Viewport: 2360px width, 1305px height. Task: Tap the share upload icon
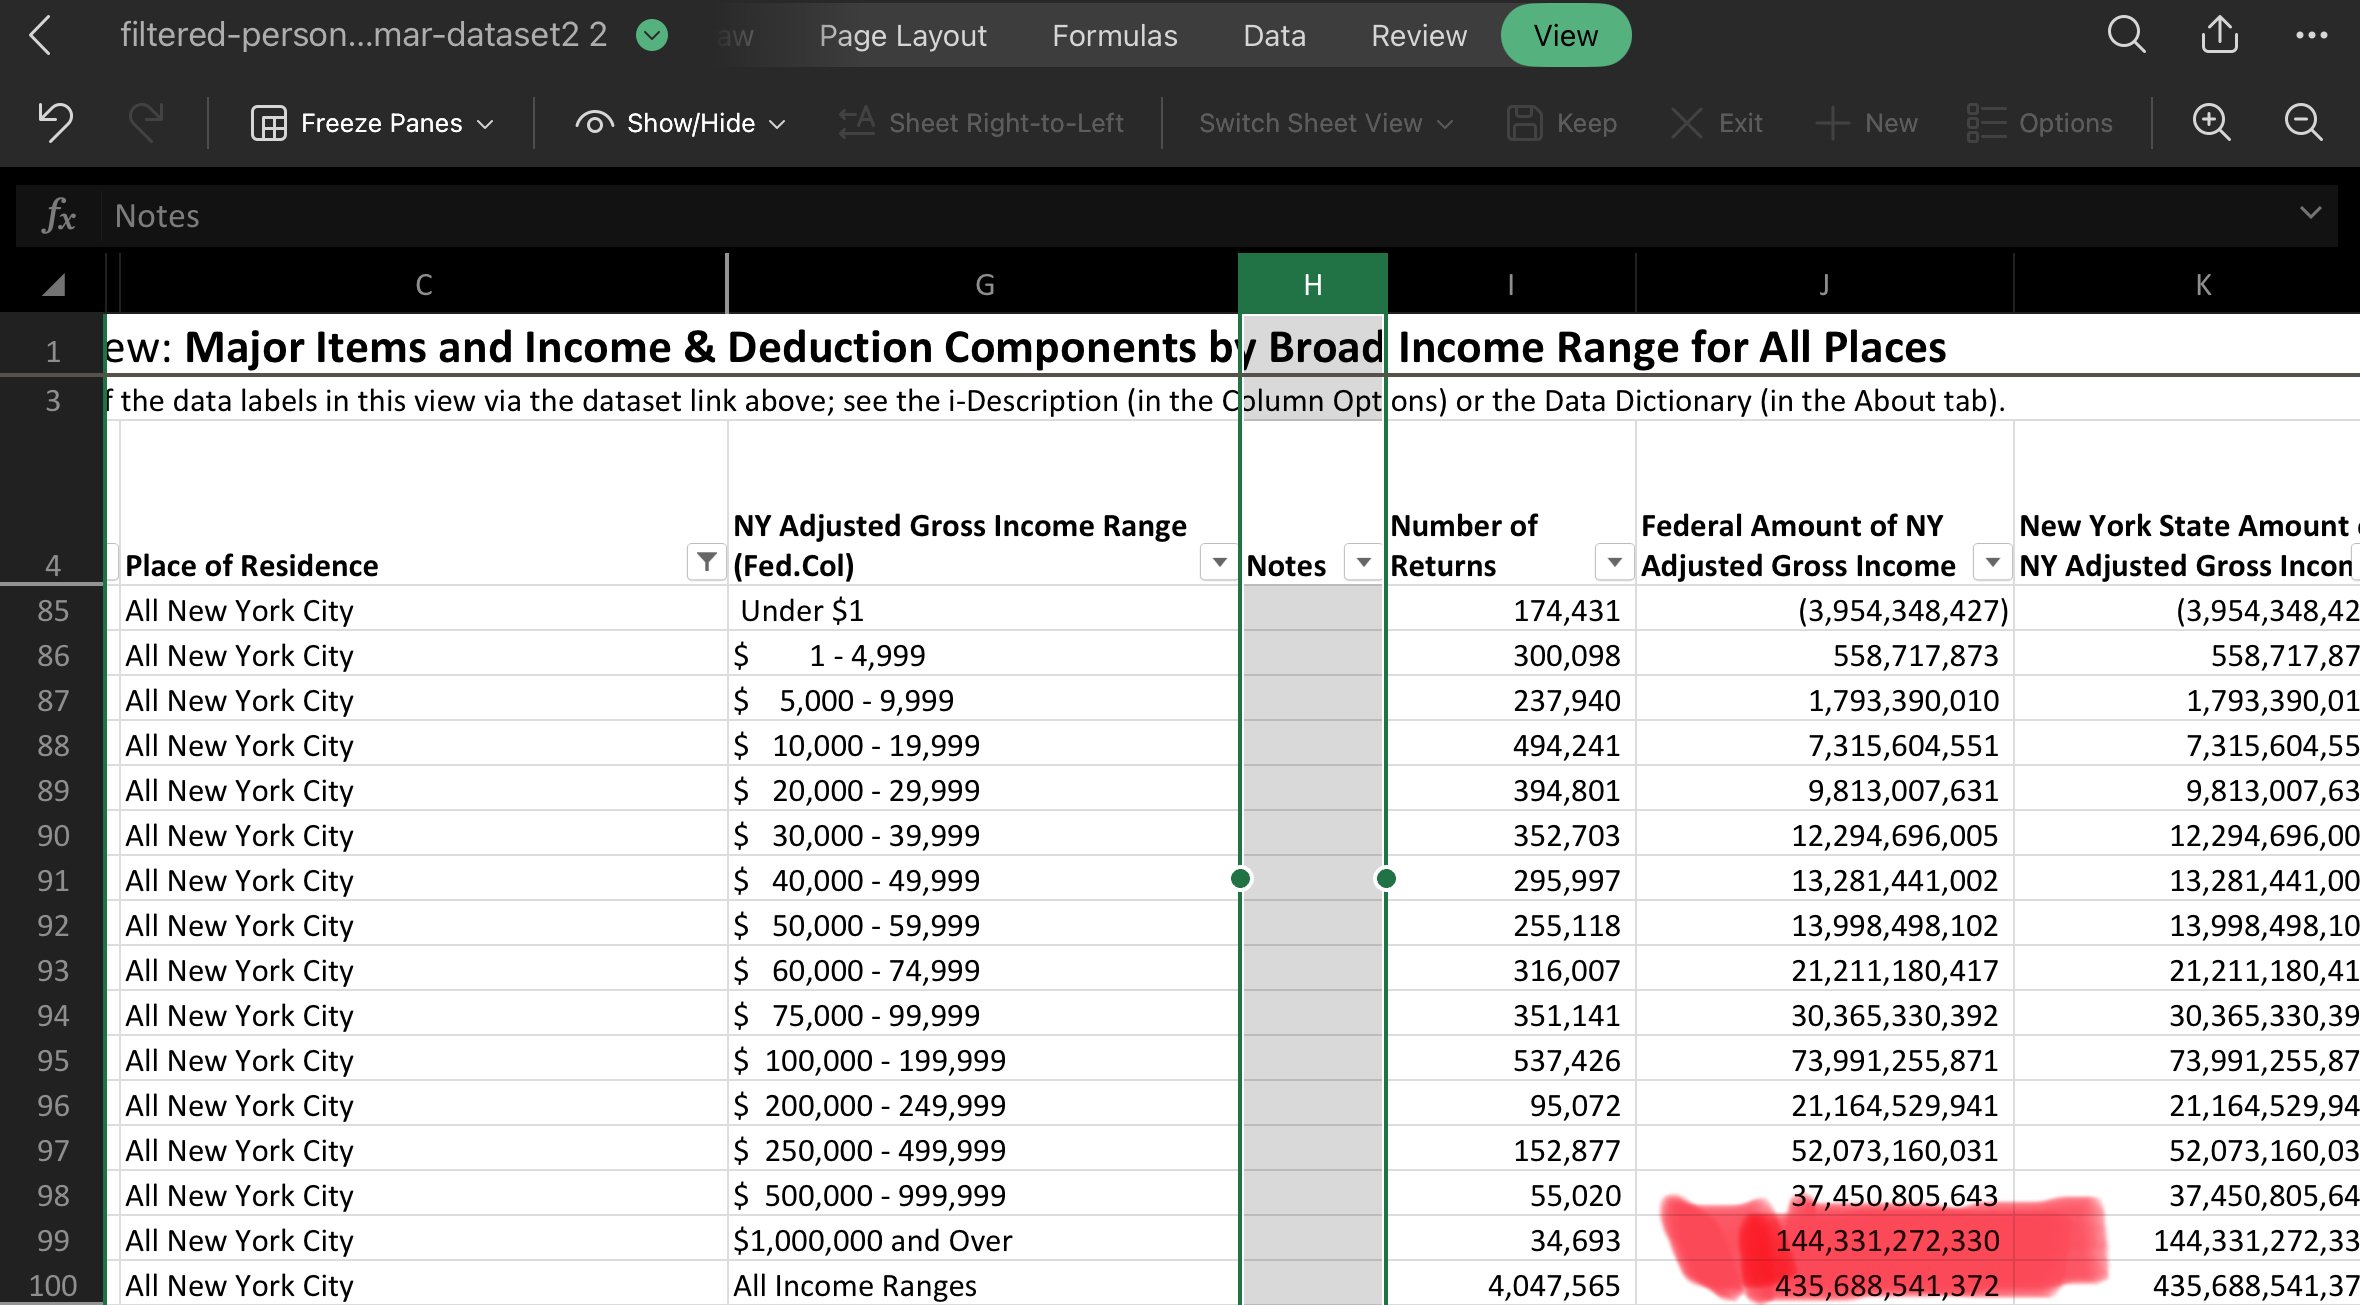pyautogui.click(x=2219, y=36)
